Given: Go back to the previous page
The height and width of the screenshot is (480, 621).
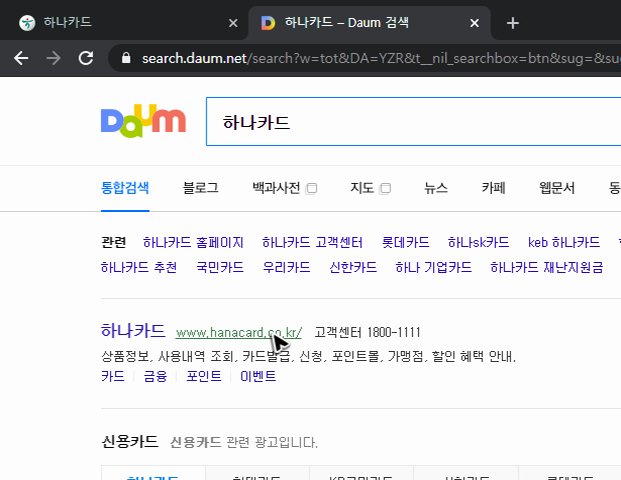Looking at the screenshot, I should pyautogui.click(x=21, y=58).
